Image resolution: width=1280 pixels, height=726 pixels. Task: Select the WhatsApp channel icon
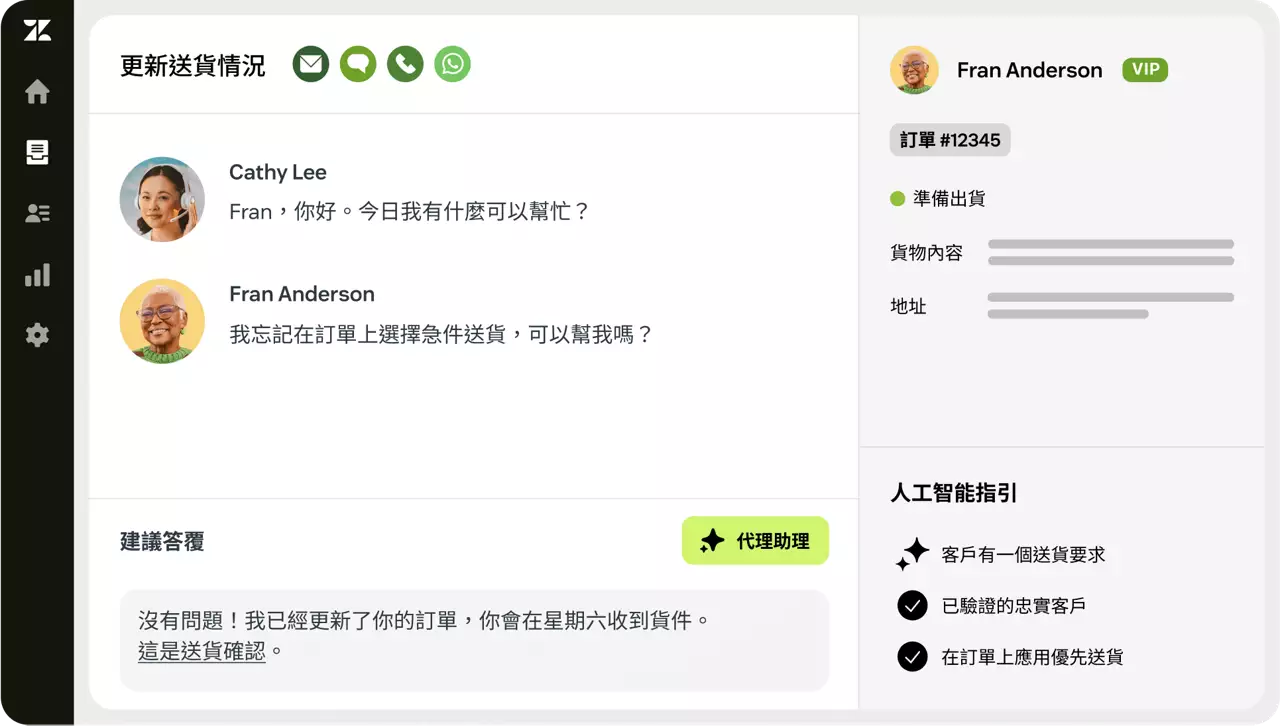(452, 65)
